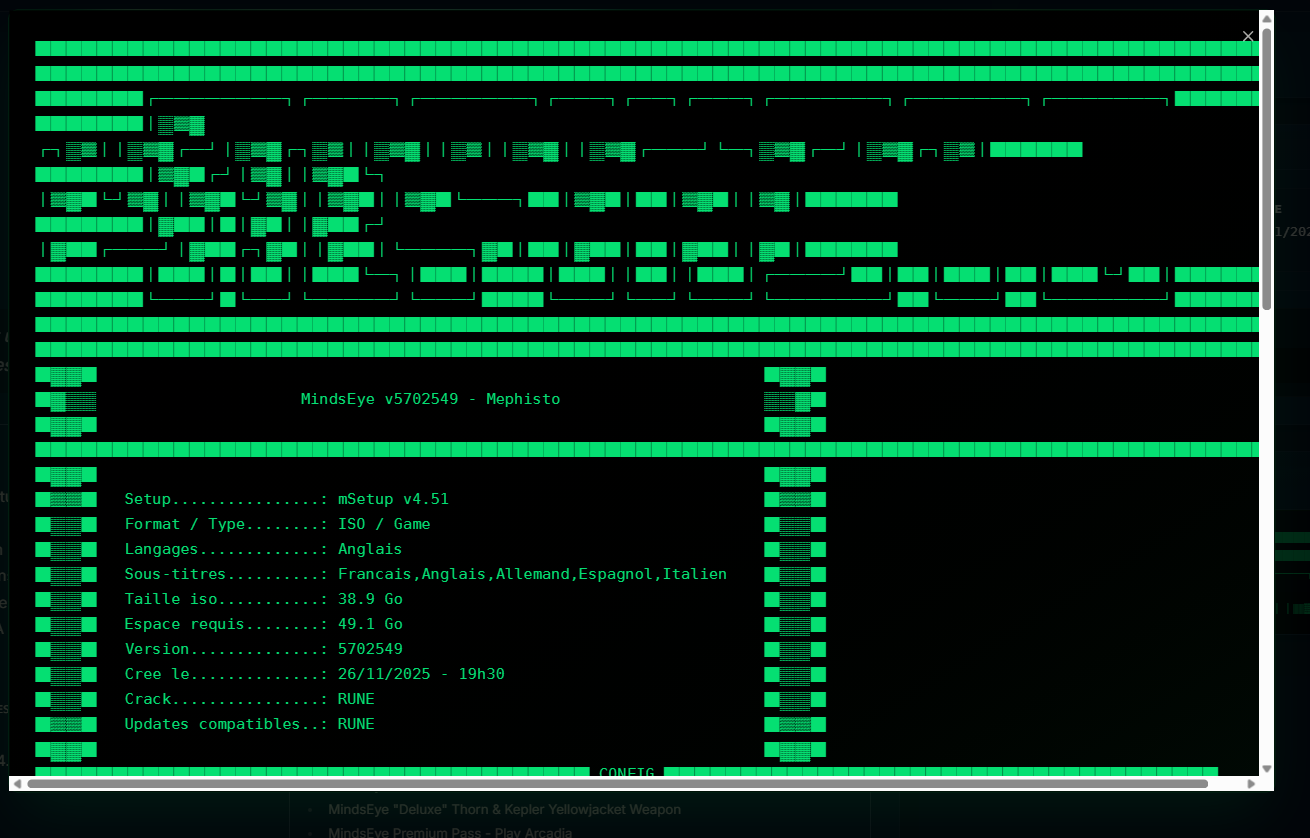1310x838 pixels.
Task: Click the 'Crack' line showing RUNE
Action: point(250,699)
